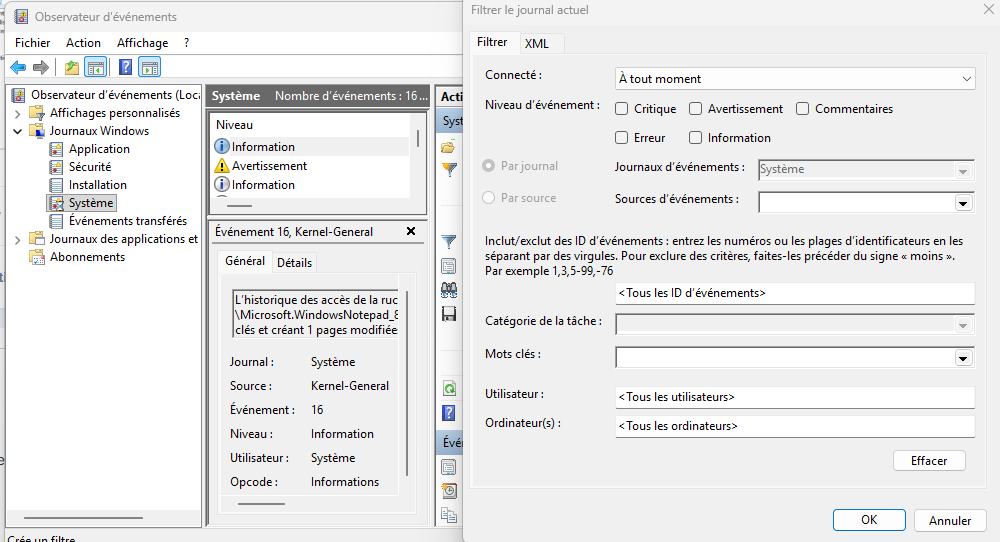The width and height of the screenshot is (1000, 542).
Task: Confirm the filter with OK
Action: pos(869,520)
